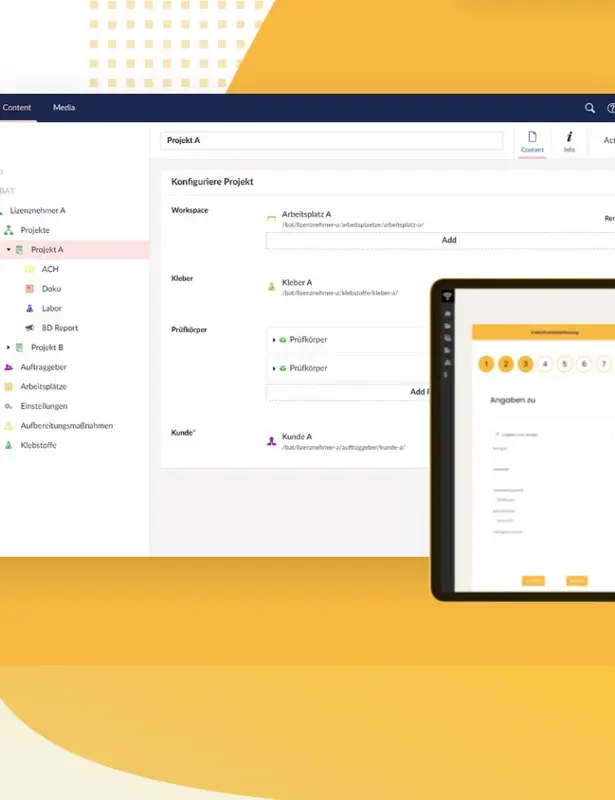Select step 4 in the tablet wizard
615x800 pixels.
pos(545,364)
